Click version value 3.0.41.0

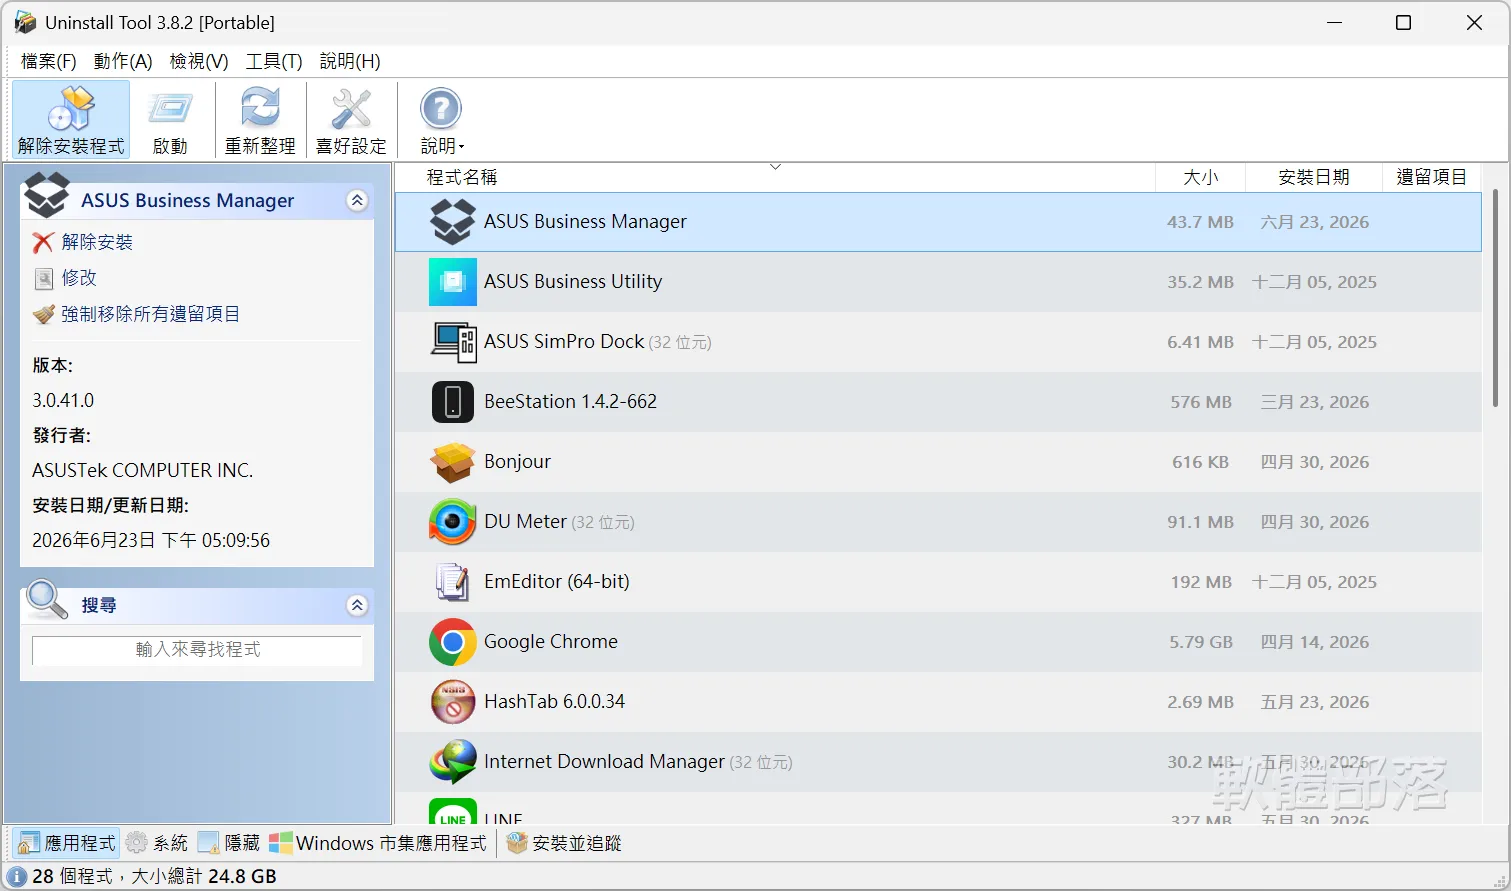click(x=63, y=400)
